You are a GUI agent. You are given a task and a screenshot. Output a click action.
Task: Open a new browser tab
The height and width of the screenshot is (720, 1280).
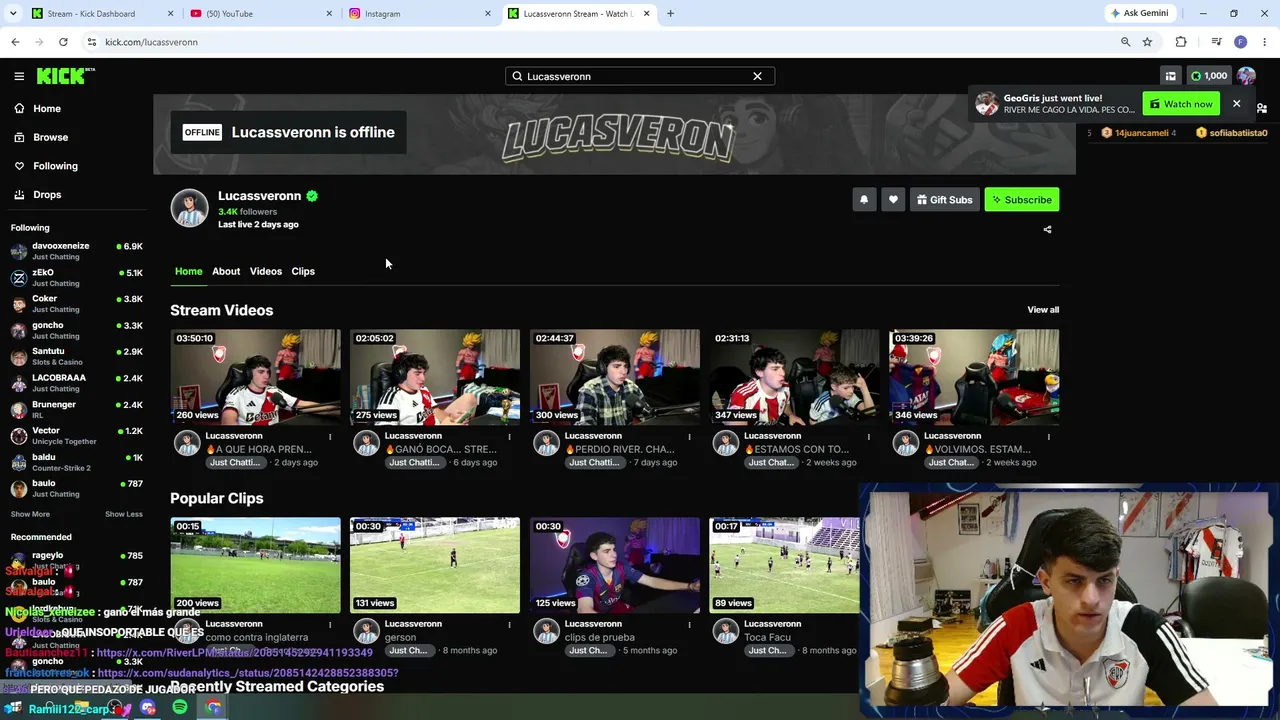tap(670, 14)
